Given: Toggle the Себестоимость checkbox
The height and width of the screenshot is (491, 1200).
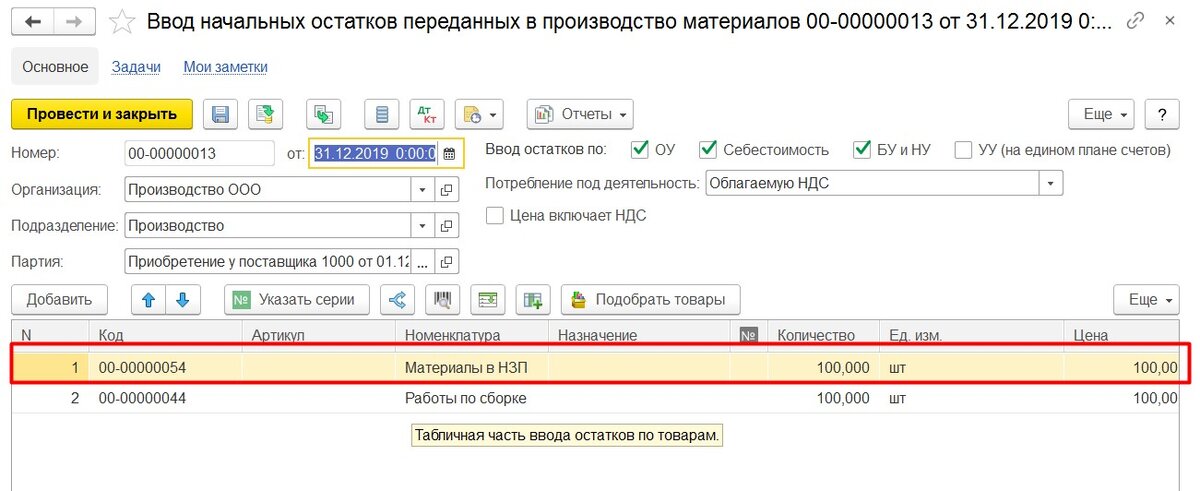Looking at the screenshot, I should coord(708,150).
